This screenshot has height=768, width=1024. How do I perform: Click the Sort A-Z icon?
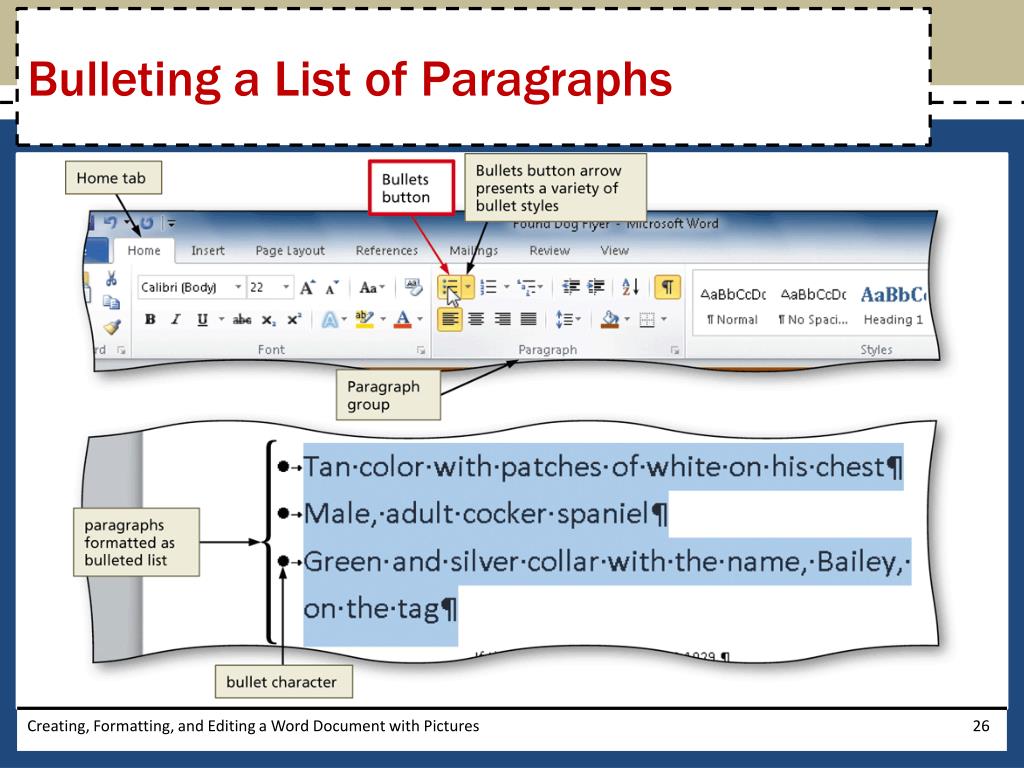[x=630, y=287]
